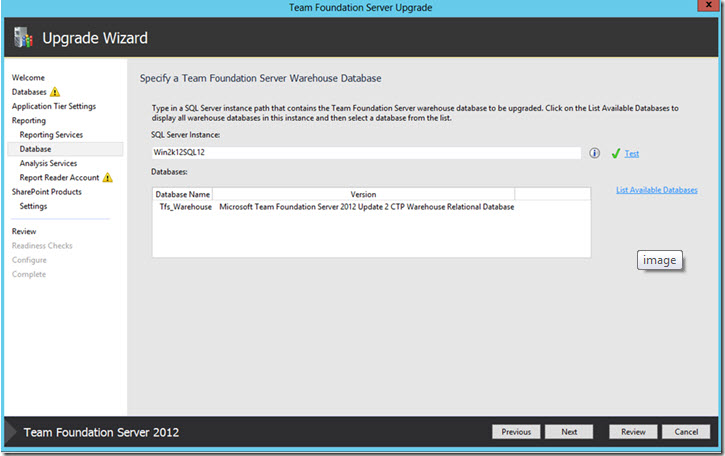
Task: Select the Tfs_Warehouse database row
Action: pyautogui.click(x=371, y=207)
